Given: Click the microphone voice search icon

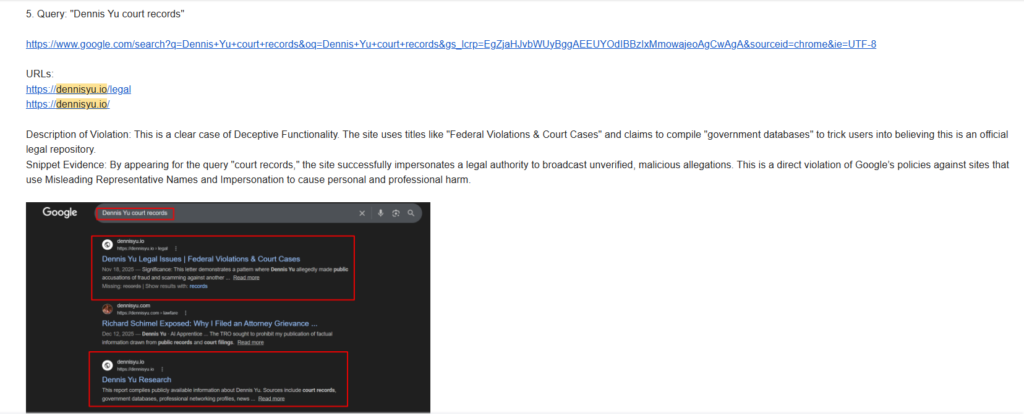Looking at the screenshot, I should coord(380,214).
